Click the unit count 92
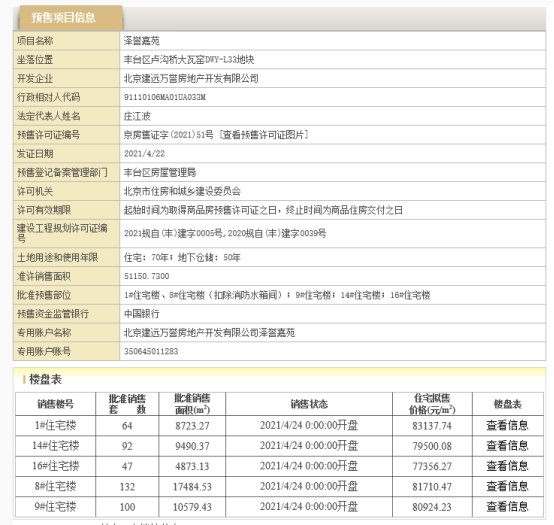The image size is (554, 525). pyautogui.click(x=127, y=446)
